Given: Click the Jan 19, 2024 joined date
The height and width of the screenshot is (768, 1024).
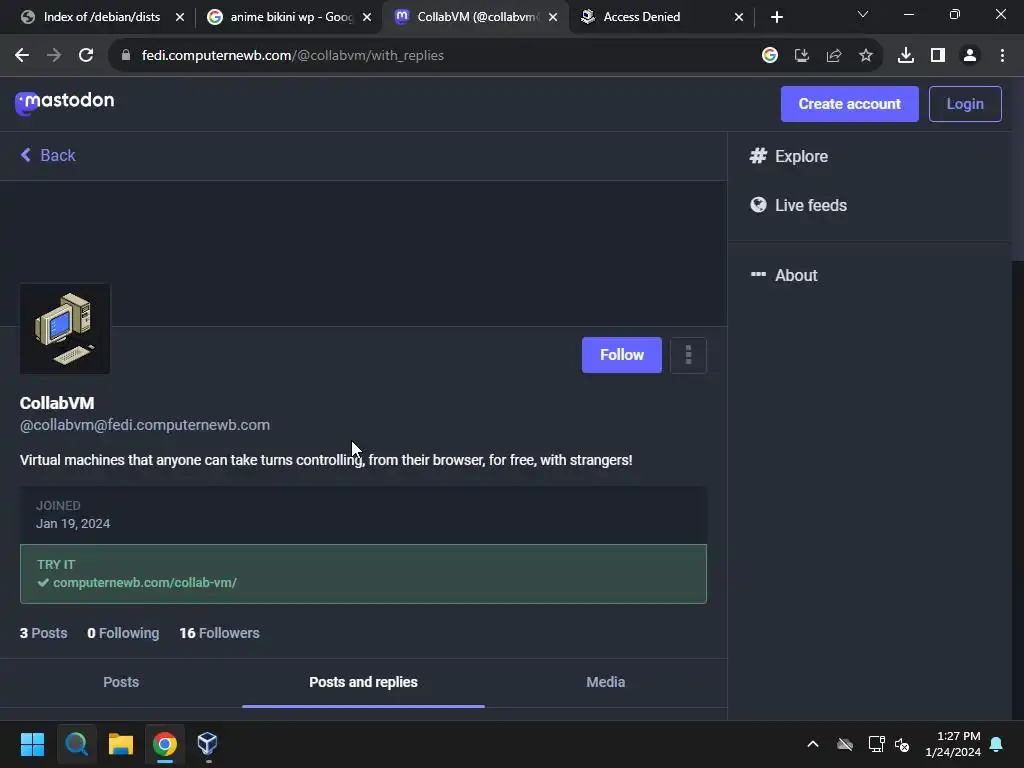Looking at the screenshot, I should coord(73,524).
